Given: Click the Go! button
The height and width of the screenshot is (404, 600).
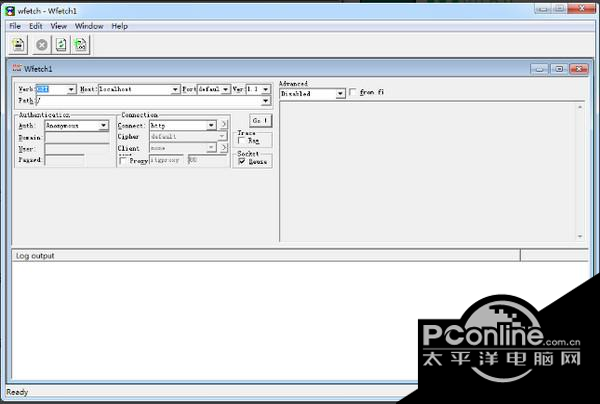Looking at the screenshot, I should (260, 121).
